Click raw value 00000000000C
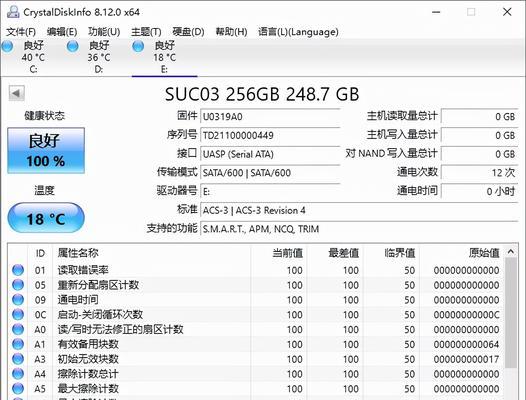526x400 pixels. (466, 315)
